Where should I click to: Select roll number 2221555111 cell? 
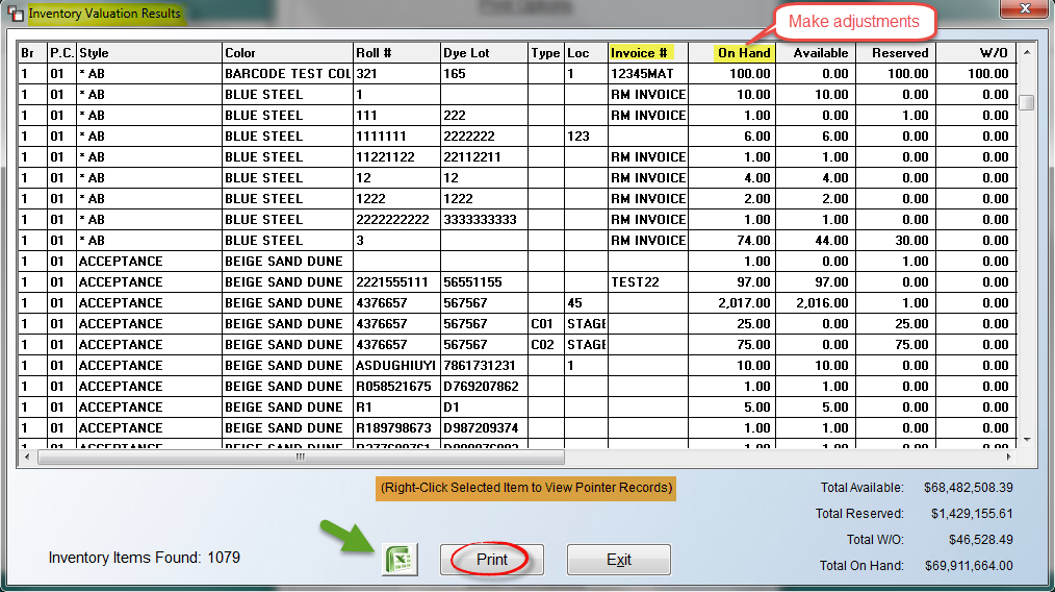[396, 282]
